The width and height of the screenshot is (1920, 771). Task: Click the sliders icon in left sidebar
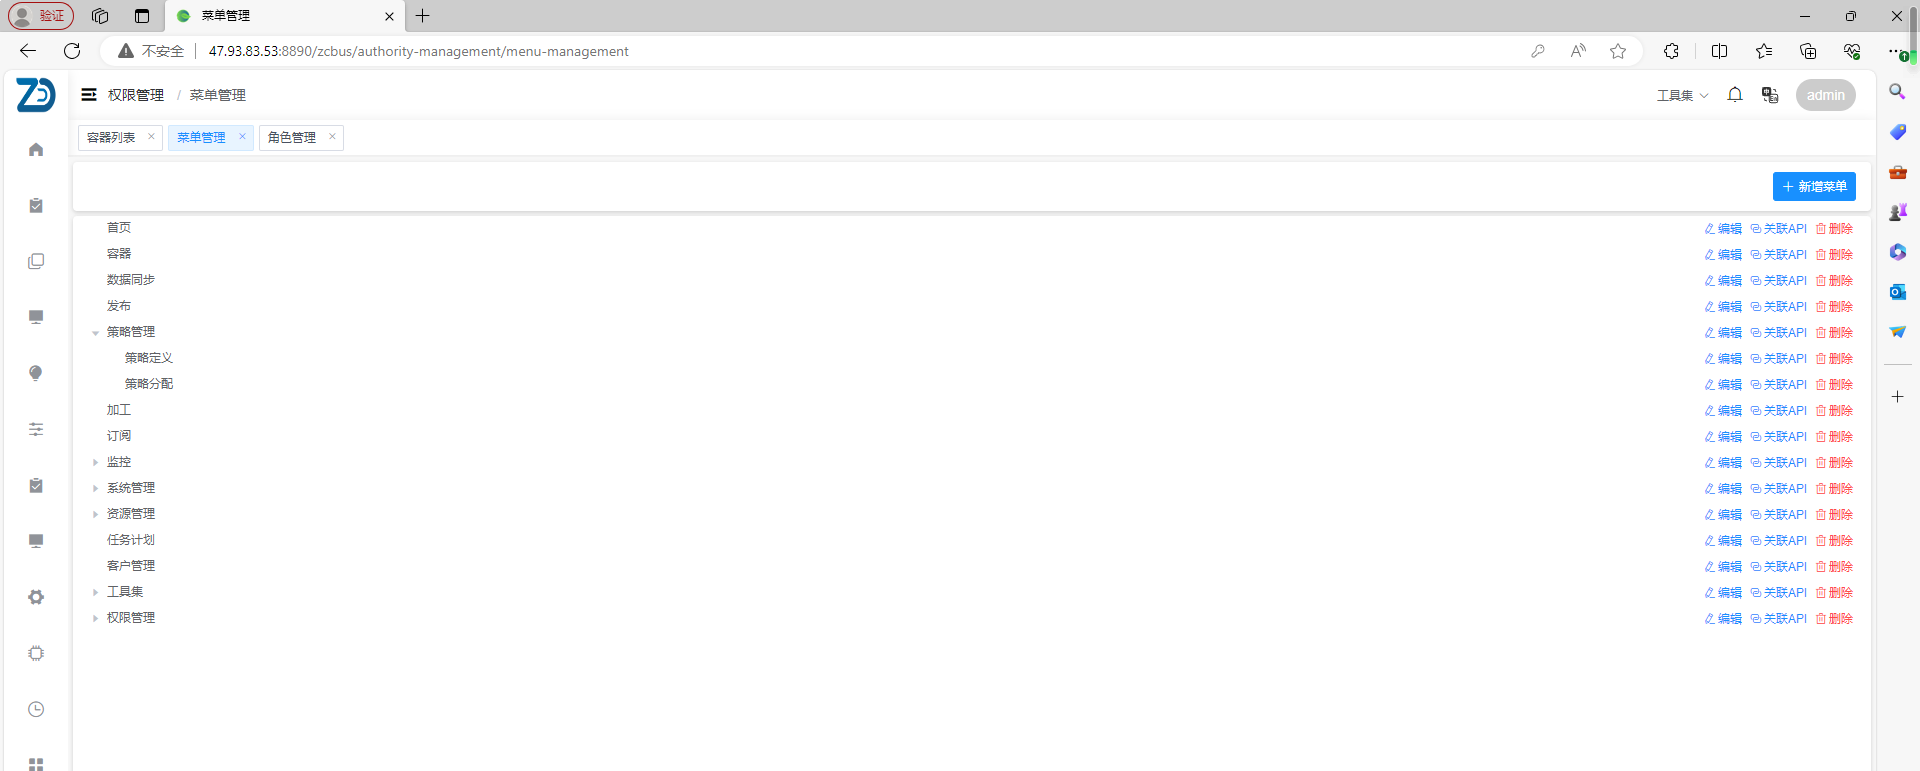(36, 429)
